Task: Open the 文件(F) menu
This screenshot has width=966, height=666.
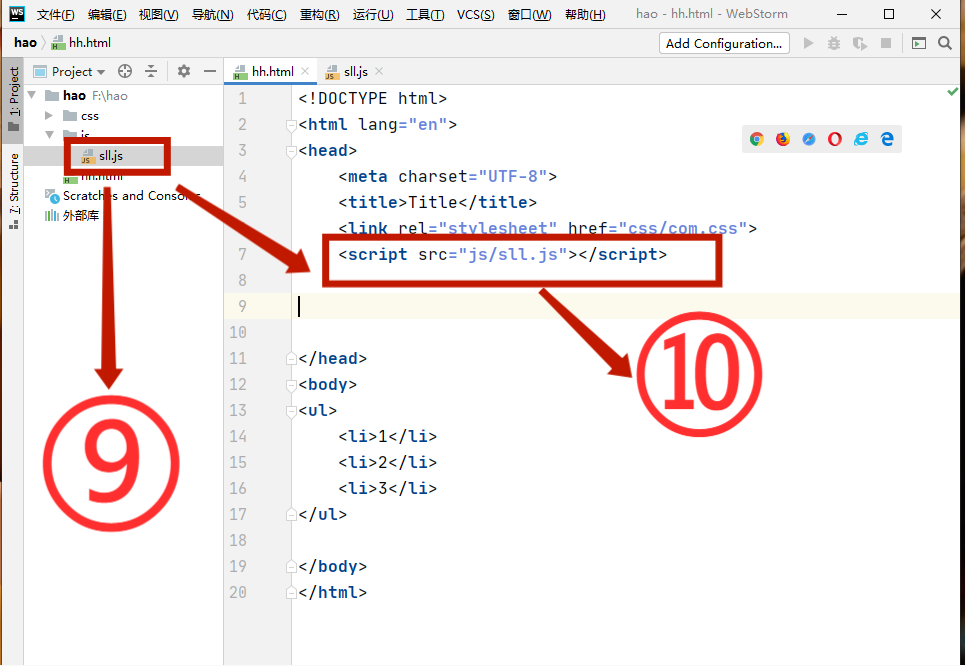Action: [x=55, y=14]
